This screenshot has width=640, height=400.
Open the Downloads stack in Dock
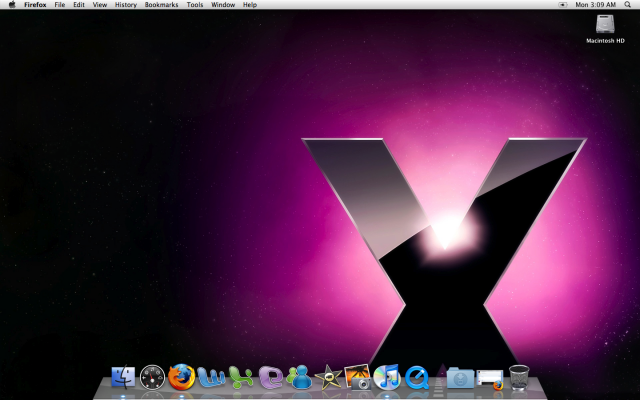tap(460, 377)
